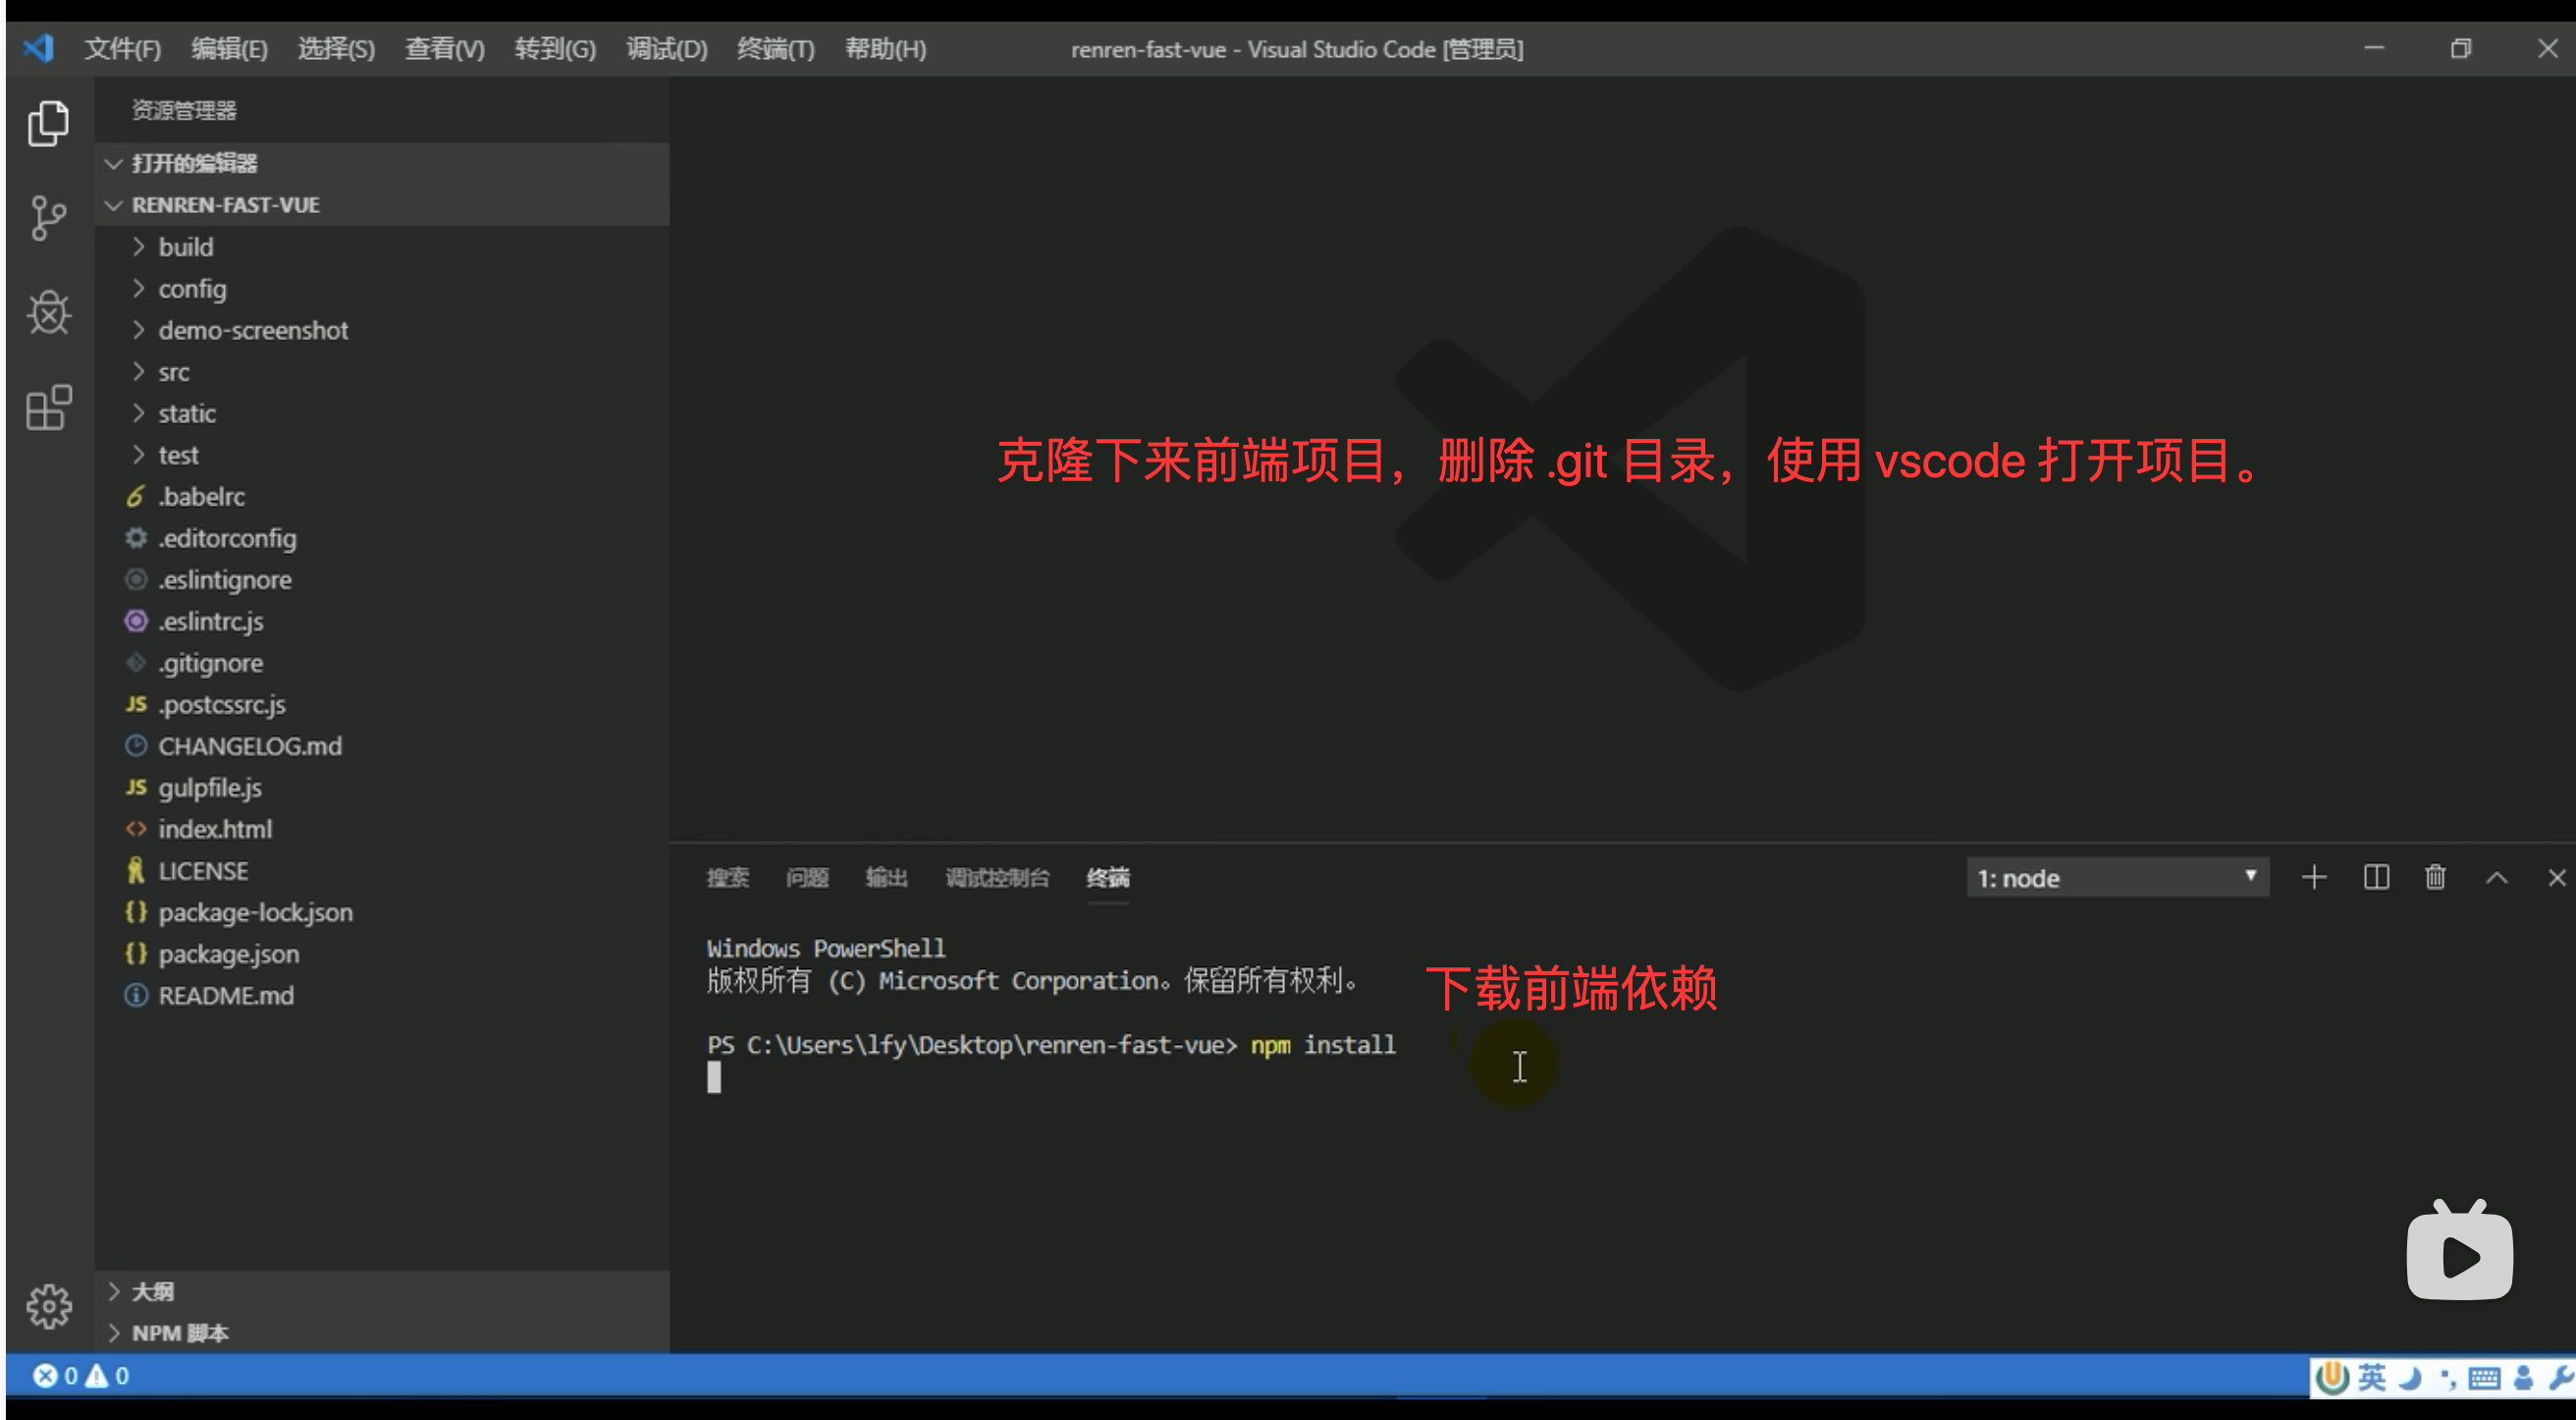Switch to the 输出 panel tab

[886, 878]
